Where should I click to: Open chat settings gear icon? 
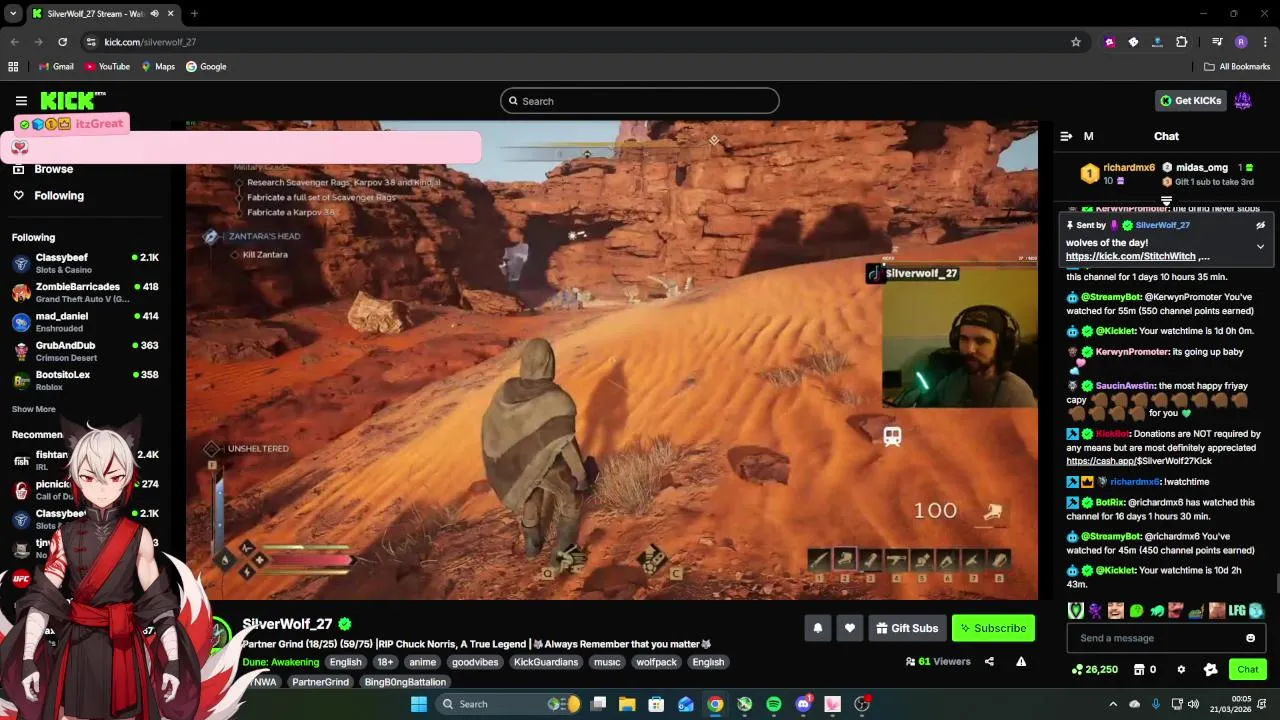click(1181, 669)
